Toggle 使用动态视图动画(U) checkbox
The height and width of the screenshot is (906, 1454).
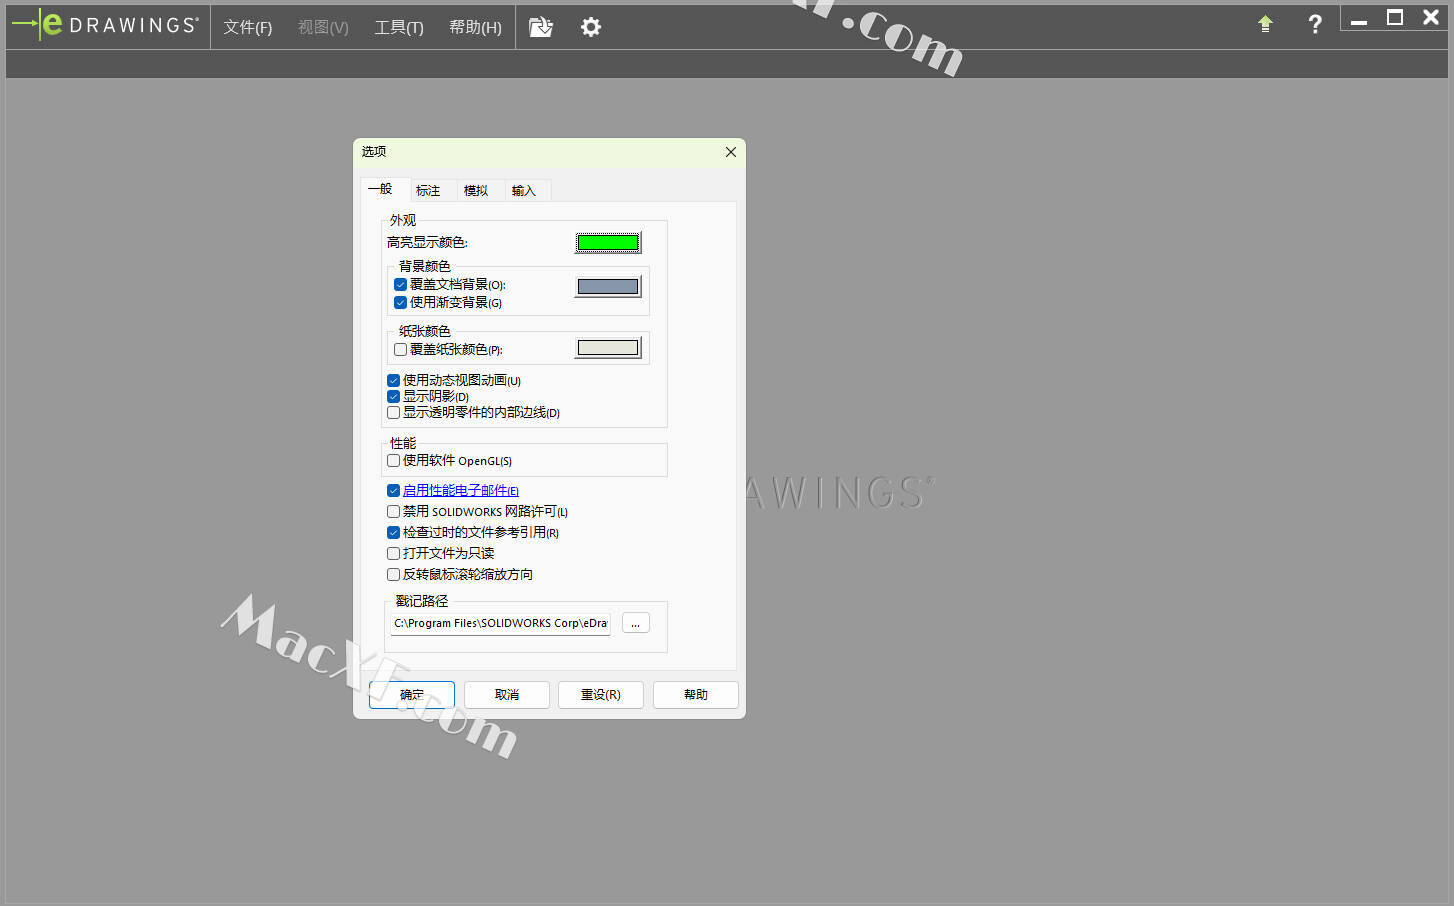point(393,381)
